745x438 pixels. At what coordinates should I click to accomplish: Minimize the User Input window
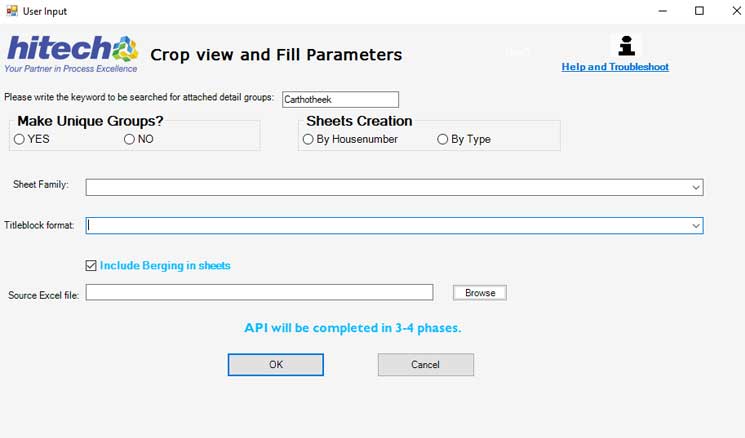tap(663, 11)
